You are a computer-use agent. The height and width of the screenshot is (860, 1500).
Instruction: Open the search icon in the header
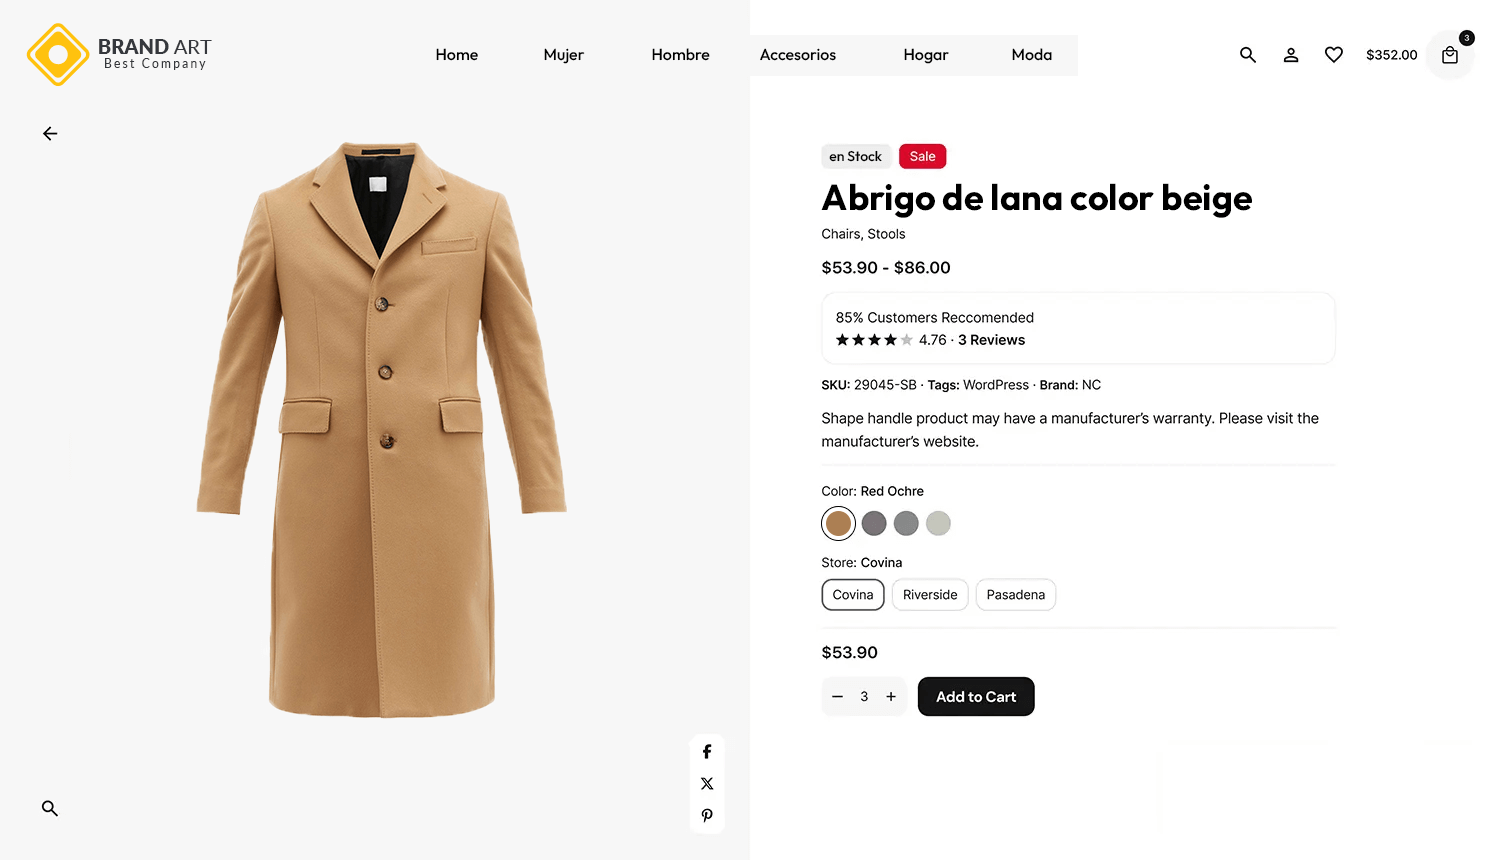pos(1247,55)
